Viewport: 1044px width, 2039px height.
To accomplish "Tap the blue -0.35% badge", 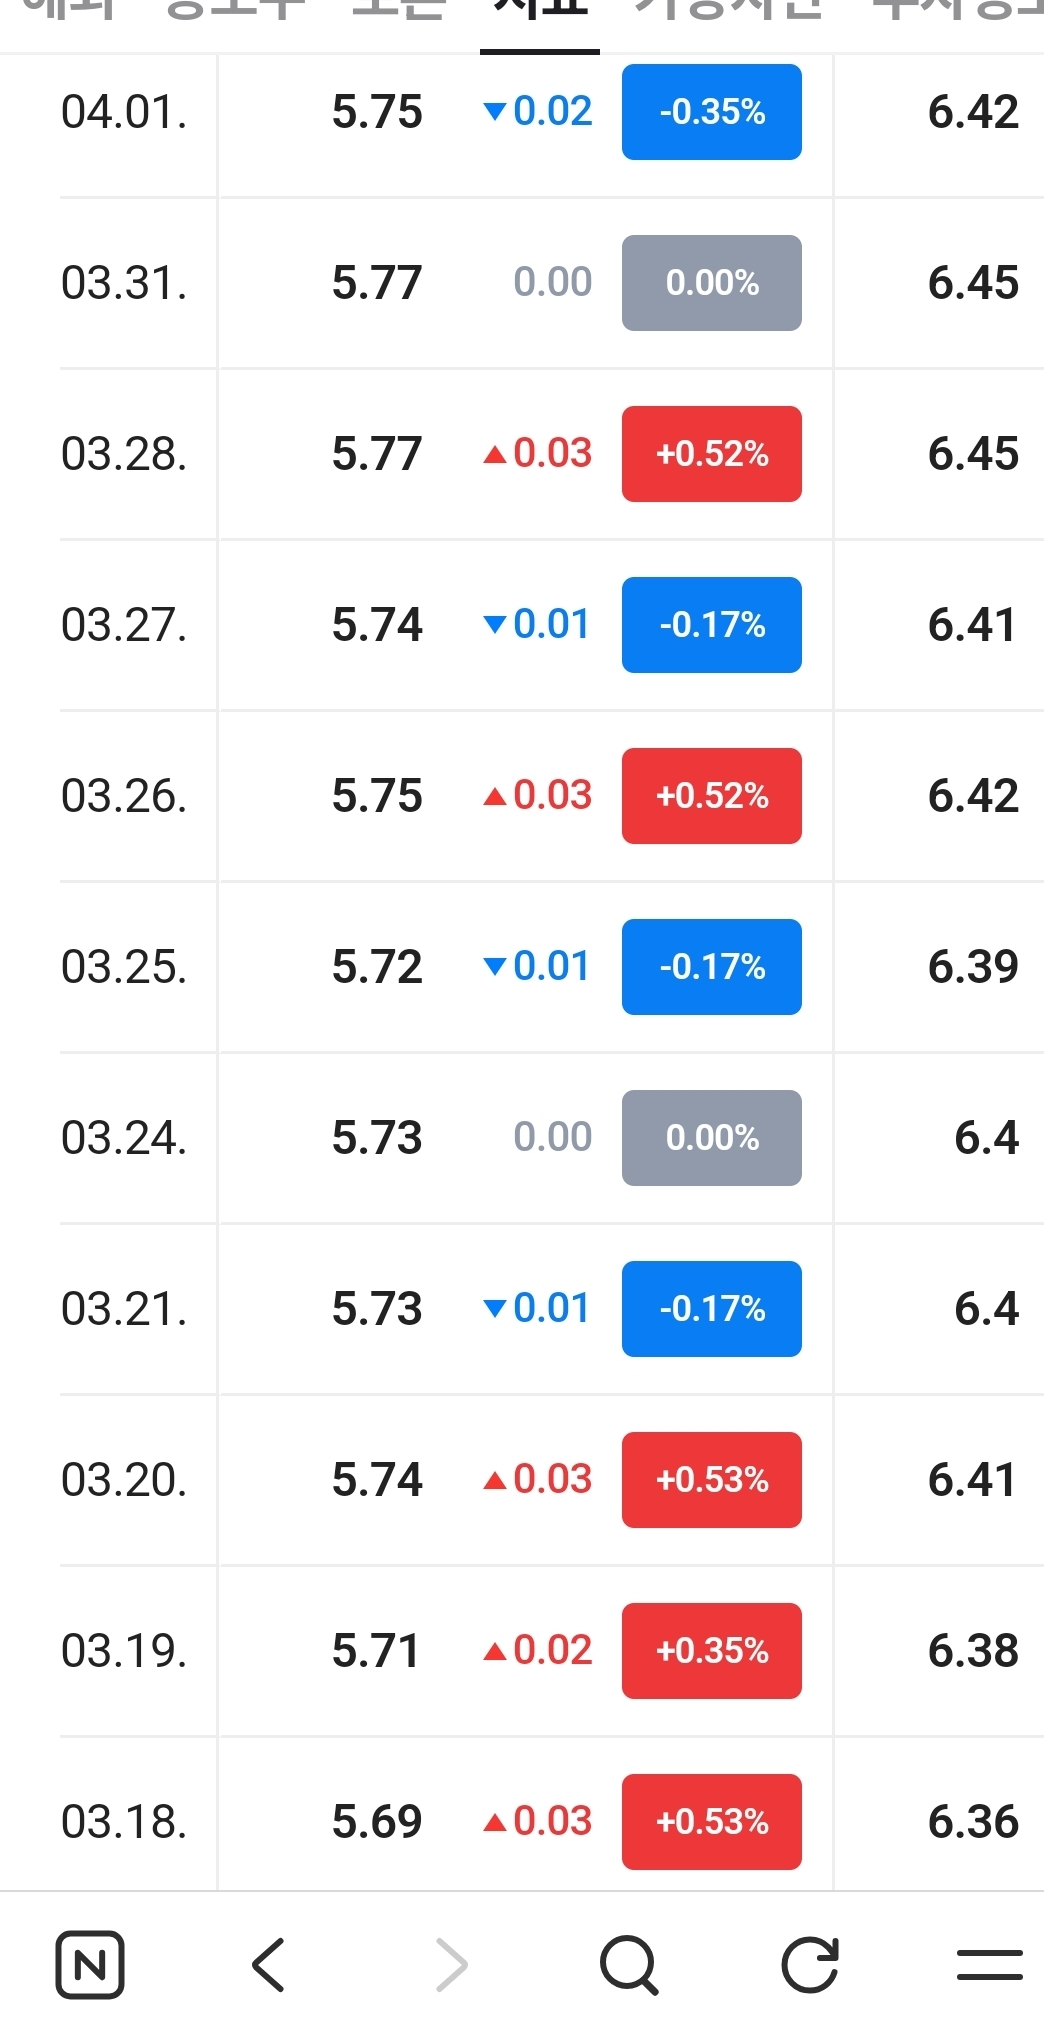I will click(x=712, y=112).
